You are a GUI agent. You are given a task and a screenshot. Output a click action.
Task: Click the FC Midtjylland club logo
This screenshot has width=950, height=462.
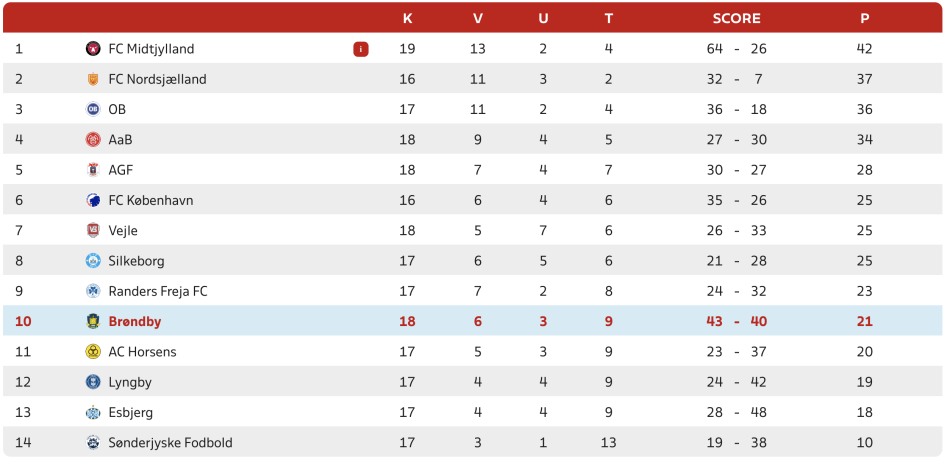click(x=93, y=49)
